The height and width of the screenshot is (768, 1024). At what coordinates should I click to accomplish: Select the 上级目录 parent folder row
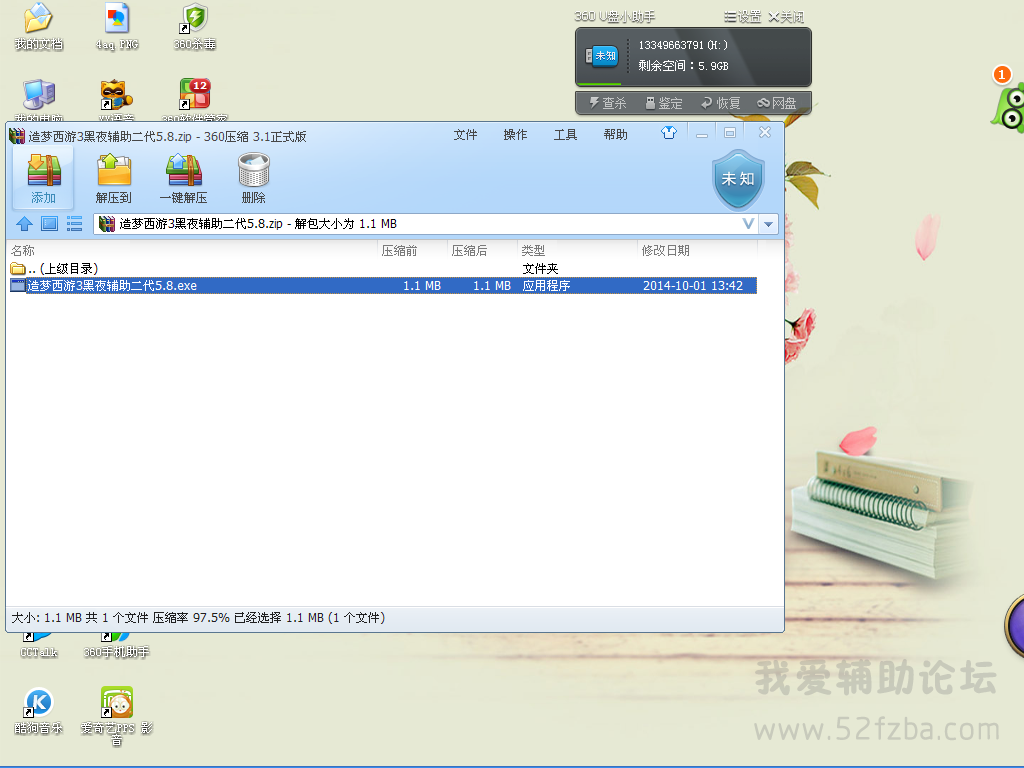(x=383, y=268)
